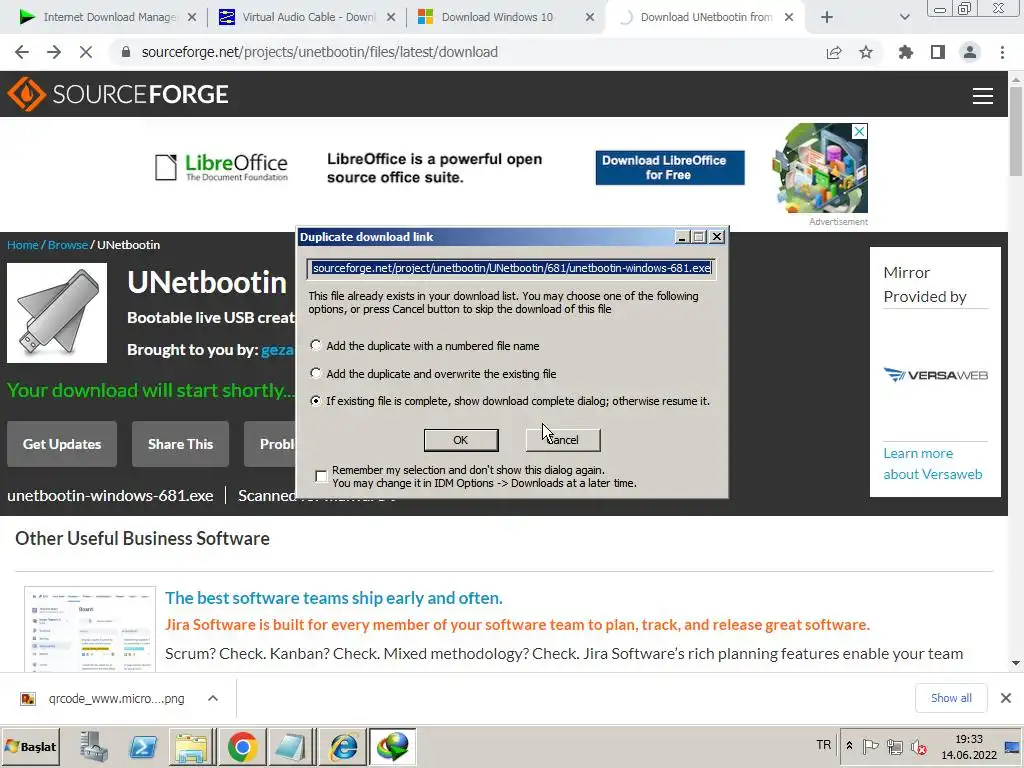This screenshot has height=768, width=1024.
Task: Close the LibreOffice advertisement X
Action: 860,131
